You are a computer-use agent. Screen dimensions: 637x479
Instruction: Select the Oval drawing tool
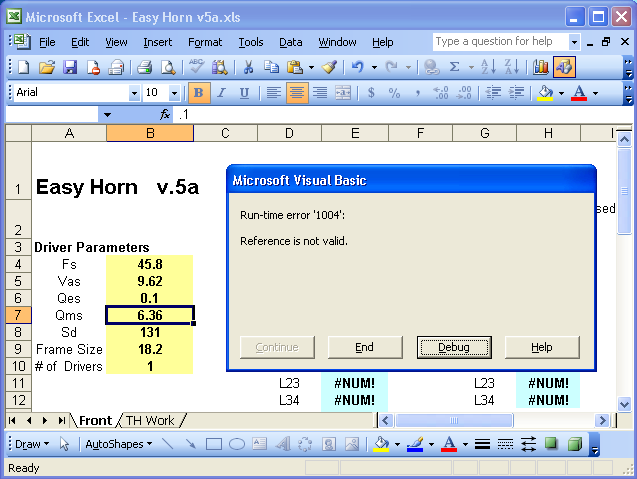[237, 444]
